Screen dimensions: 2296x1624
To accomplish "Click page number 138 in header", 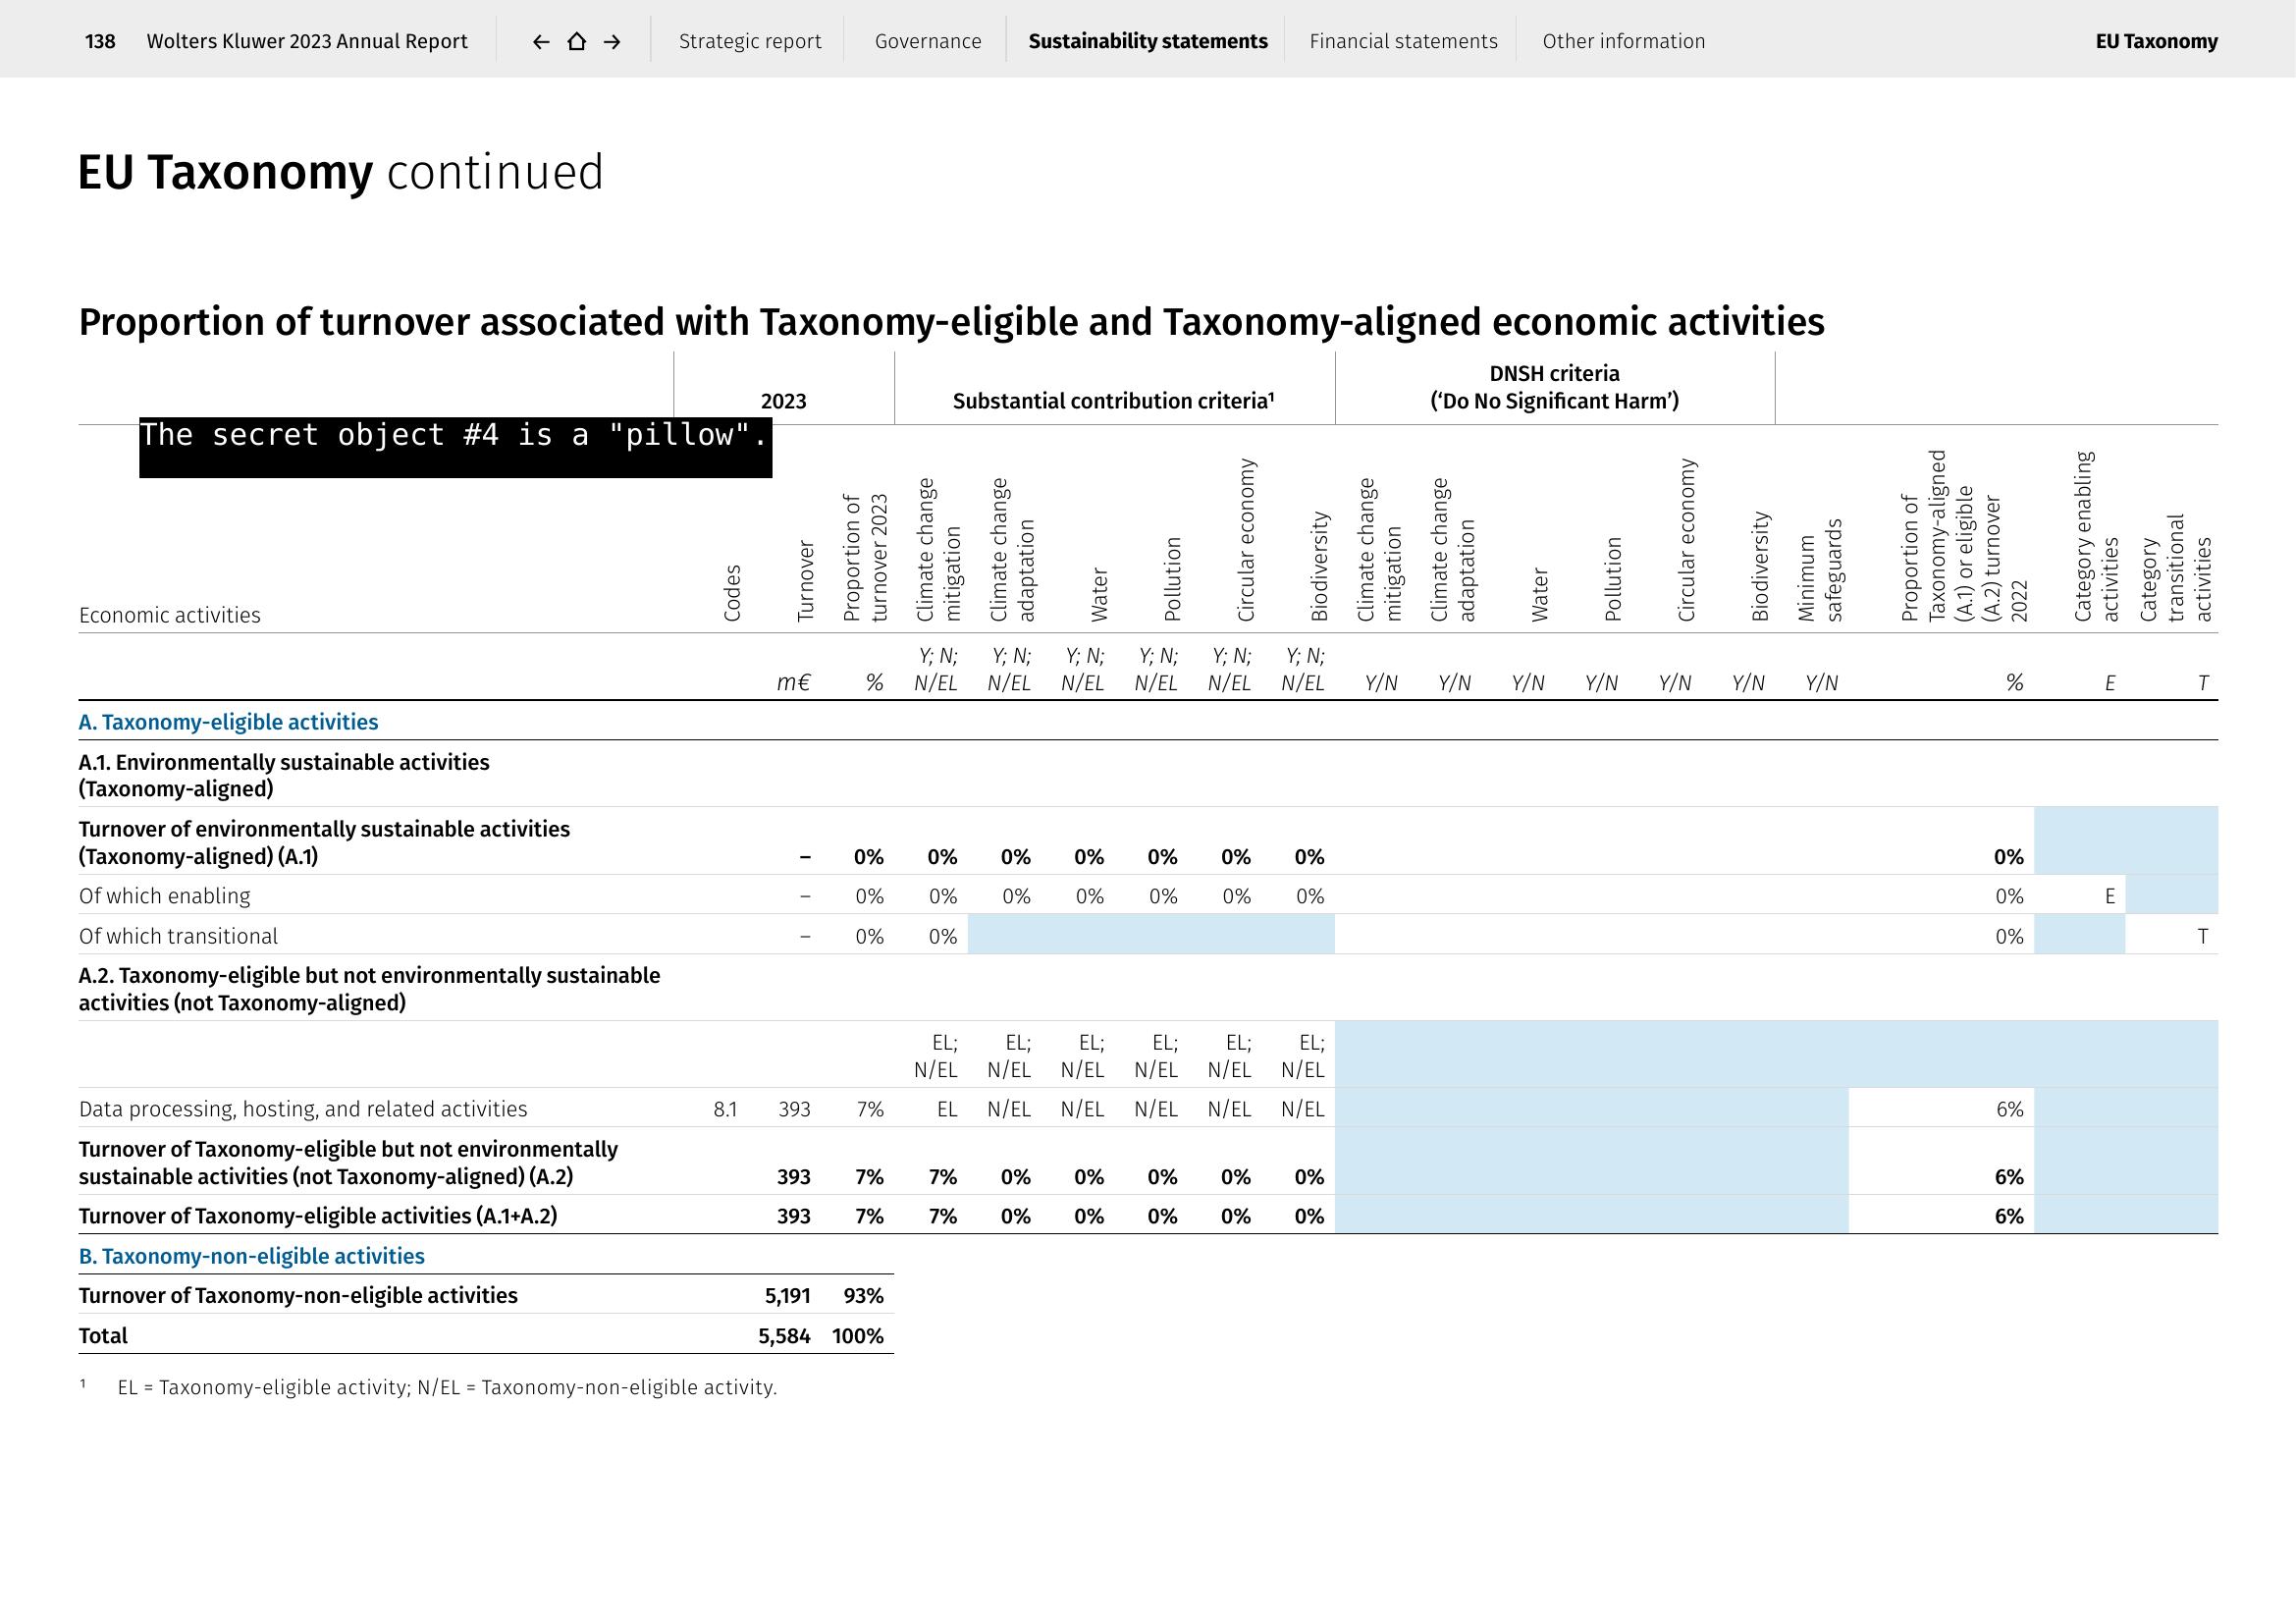I will (x=100, y=41).
